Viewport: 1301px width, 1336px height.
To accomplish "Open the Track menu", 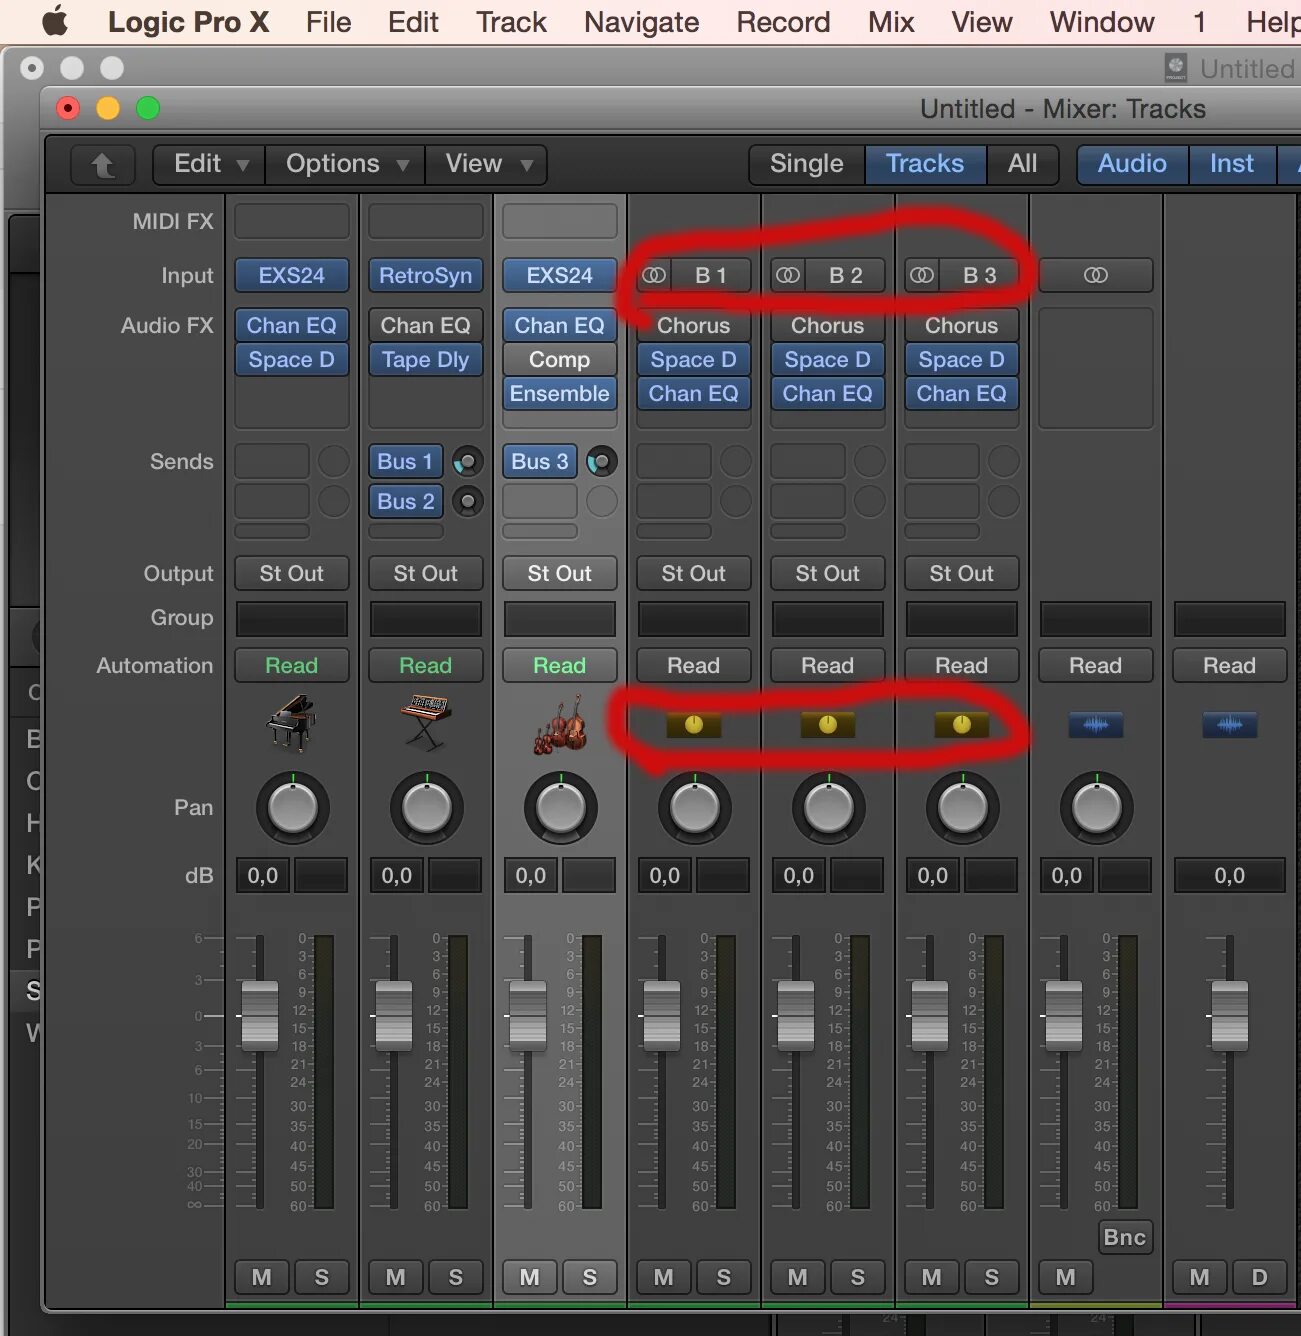I will pos(511,22).
